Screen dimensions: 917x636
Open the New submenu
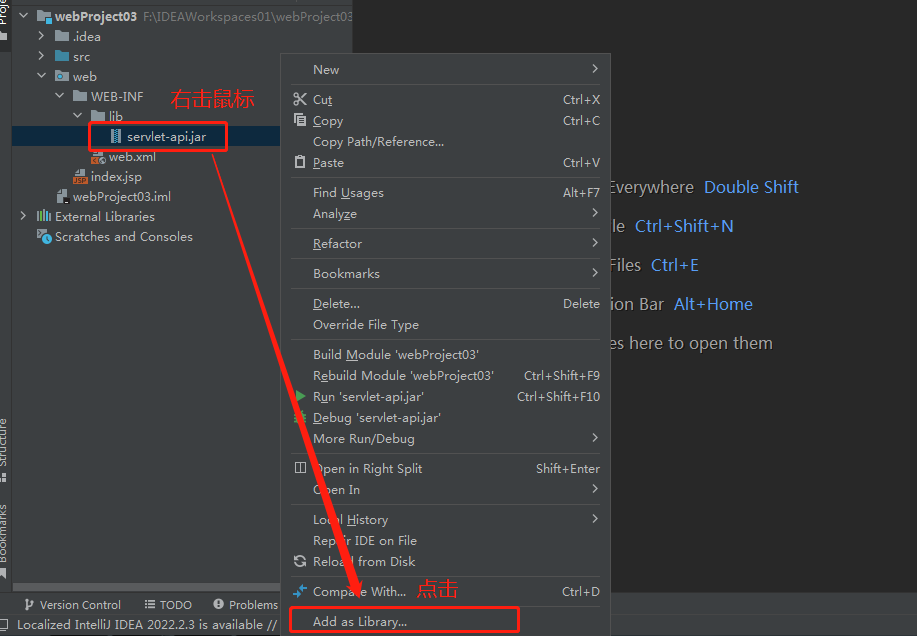tap(446, 70)
